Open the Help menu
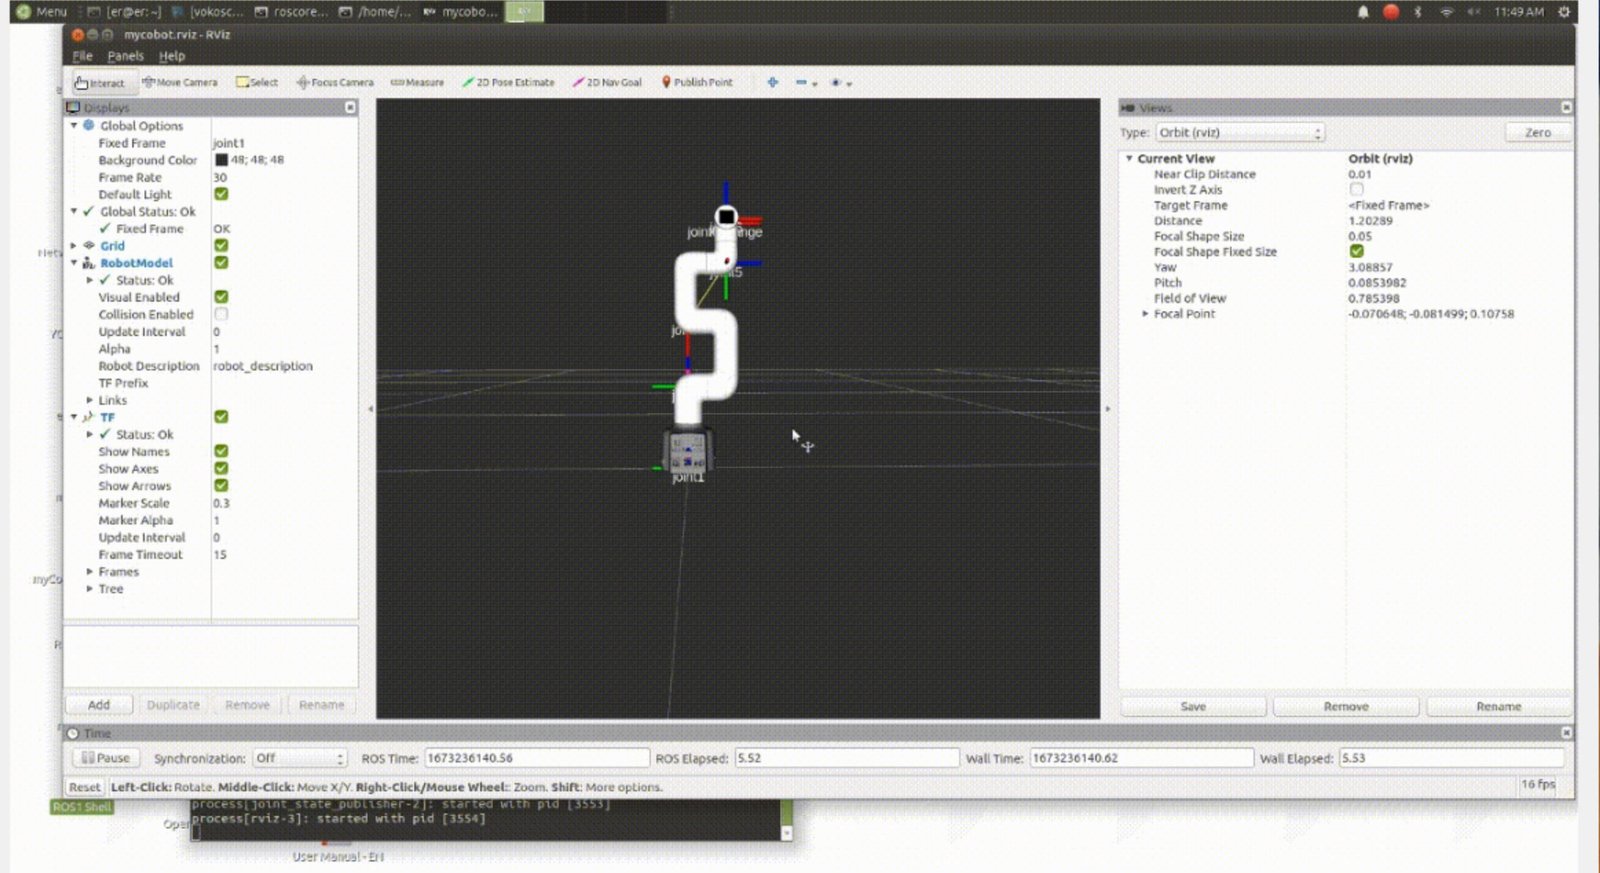This screenshot has height=873, width=1600. pos(172,56)
